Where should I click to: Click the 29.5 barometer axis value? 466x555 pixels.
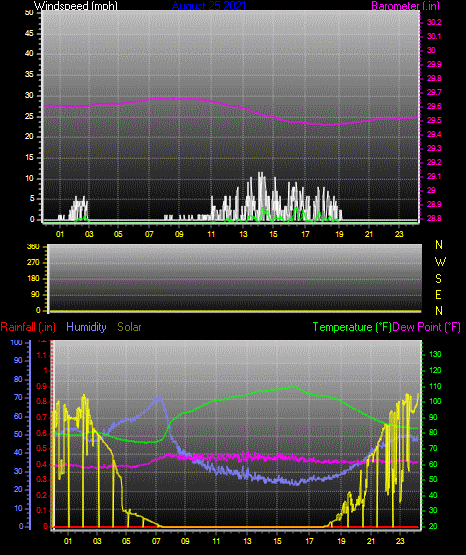pos(434,120)
